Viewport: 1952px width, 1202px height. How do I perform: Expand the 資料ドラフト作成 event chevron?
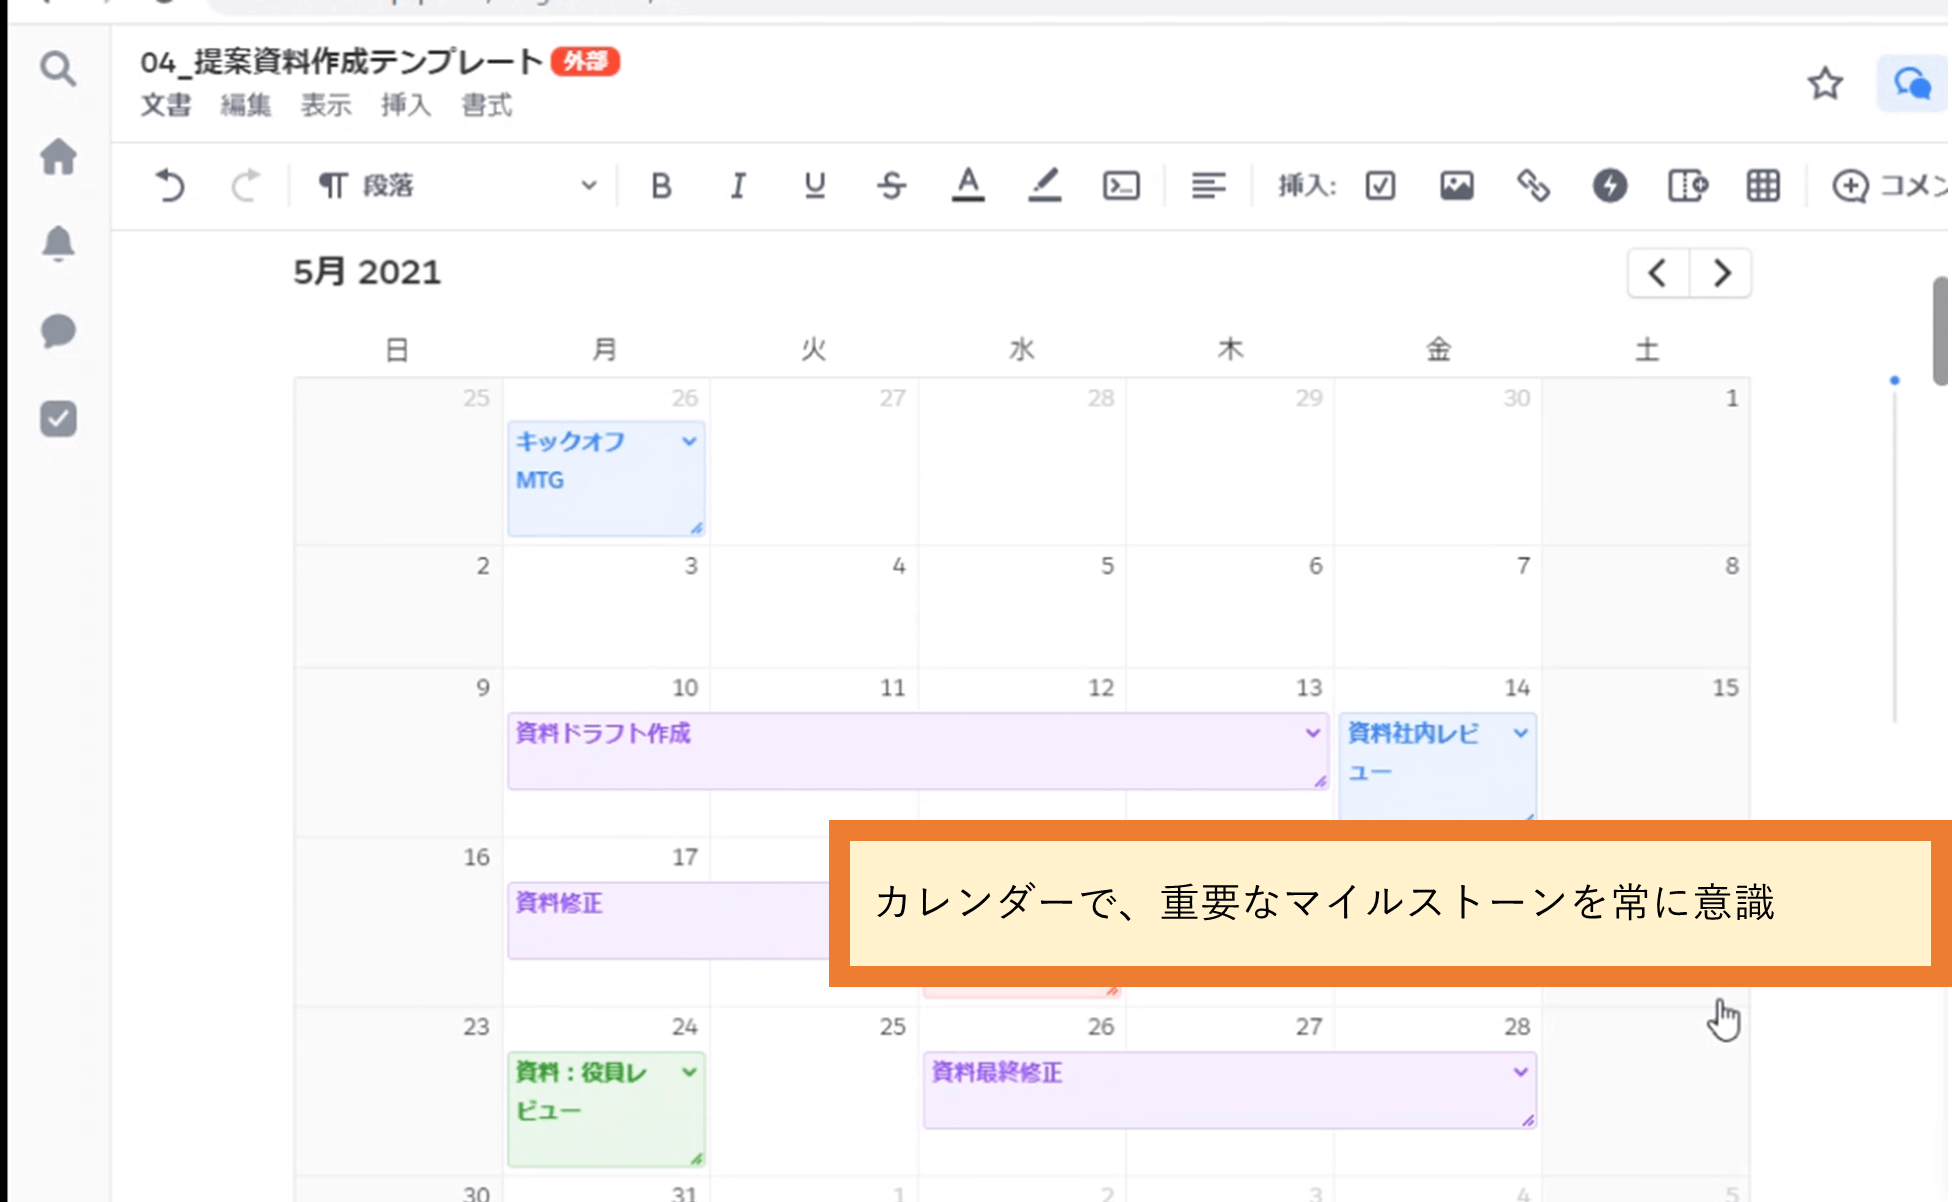(x=1312, y=733)
